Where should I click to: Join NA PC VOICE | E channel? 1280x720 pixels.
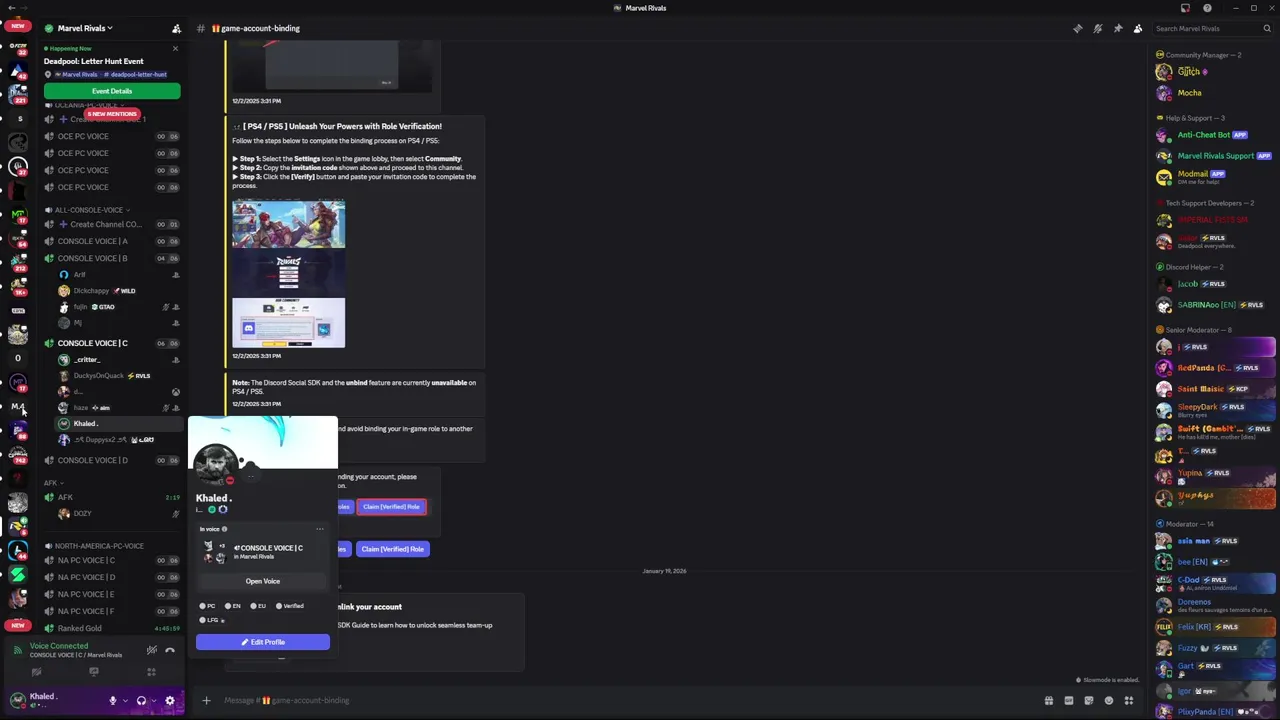point(112,594)
